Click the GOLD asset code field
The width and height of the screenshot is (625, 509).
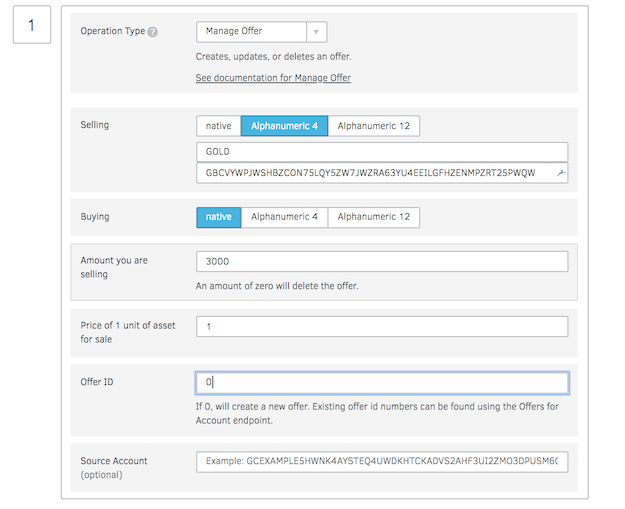[382, 152]
